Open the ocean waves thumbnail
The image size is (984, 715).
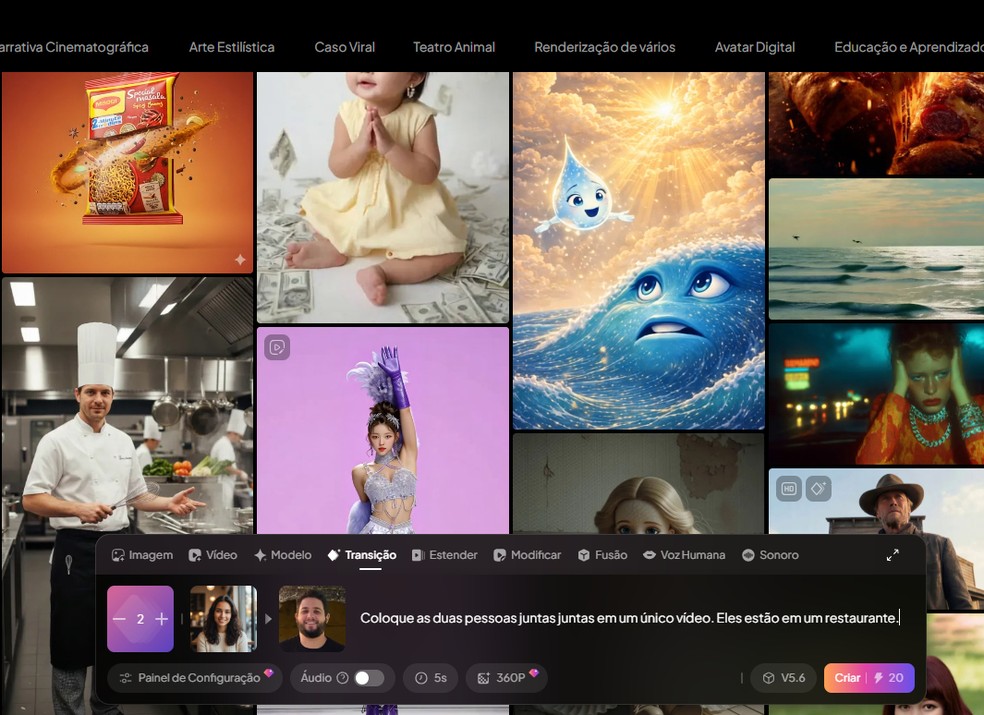point(876,249)
